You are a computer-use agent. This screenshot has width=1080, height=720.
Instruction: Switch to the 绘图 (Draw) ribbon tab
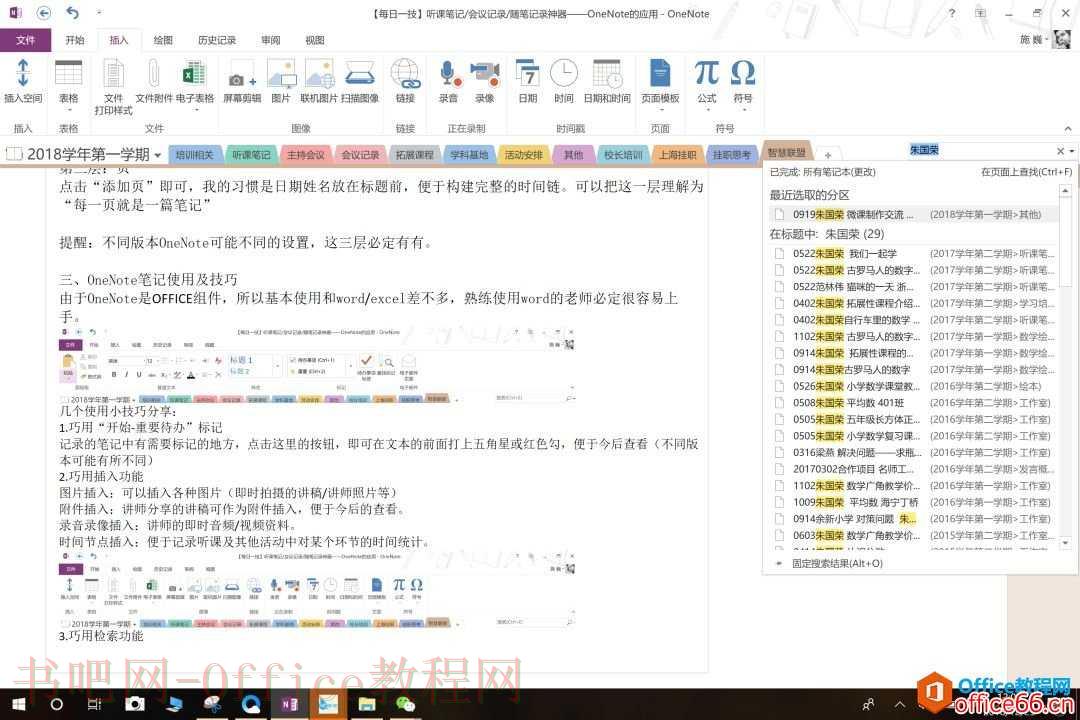coord(163,40)
